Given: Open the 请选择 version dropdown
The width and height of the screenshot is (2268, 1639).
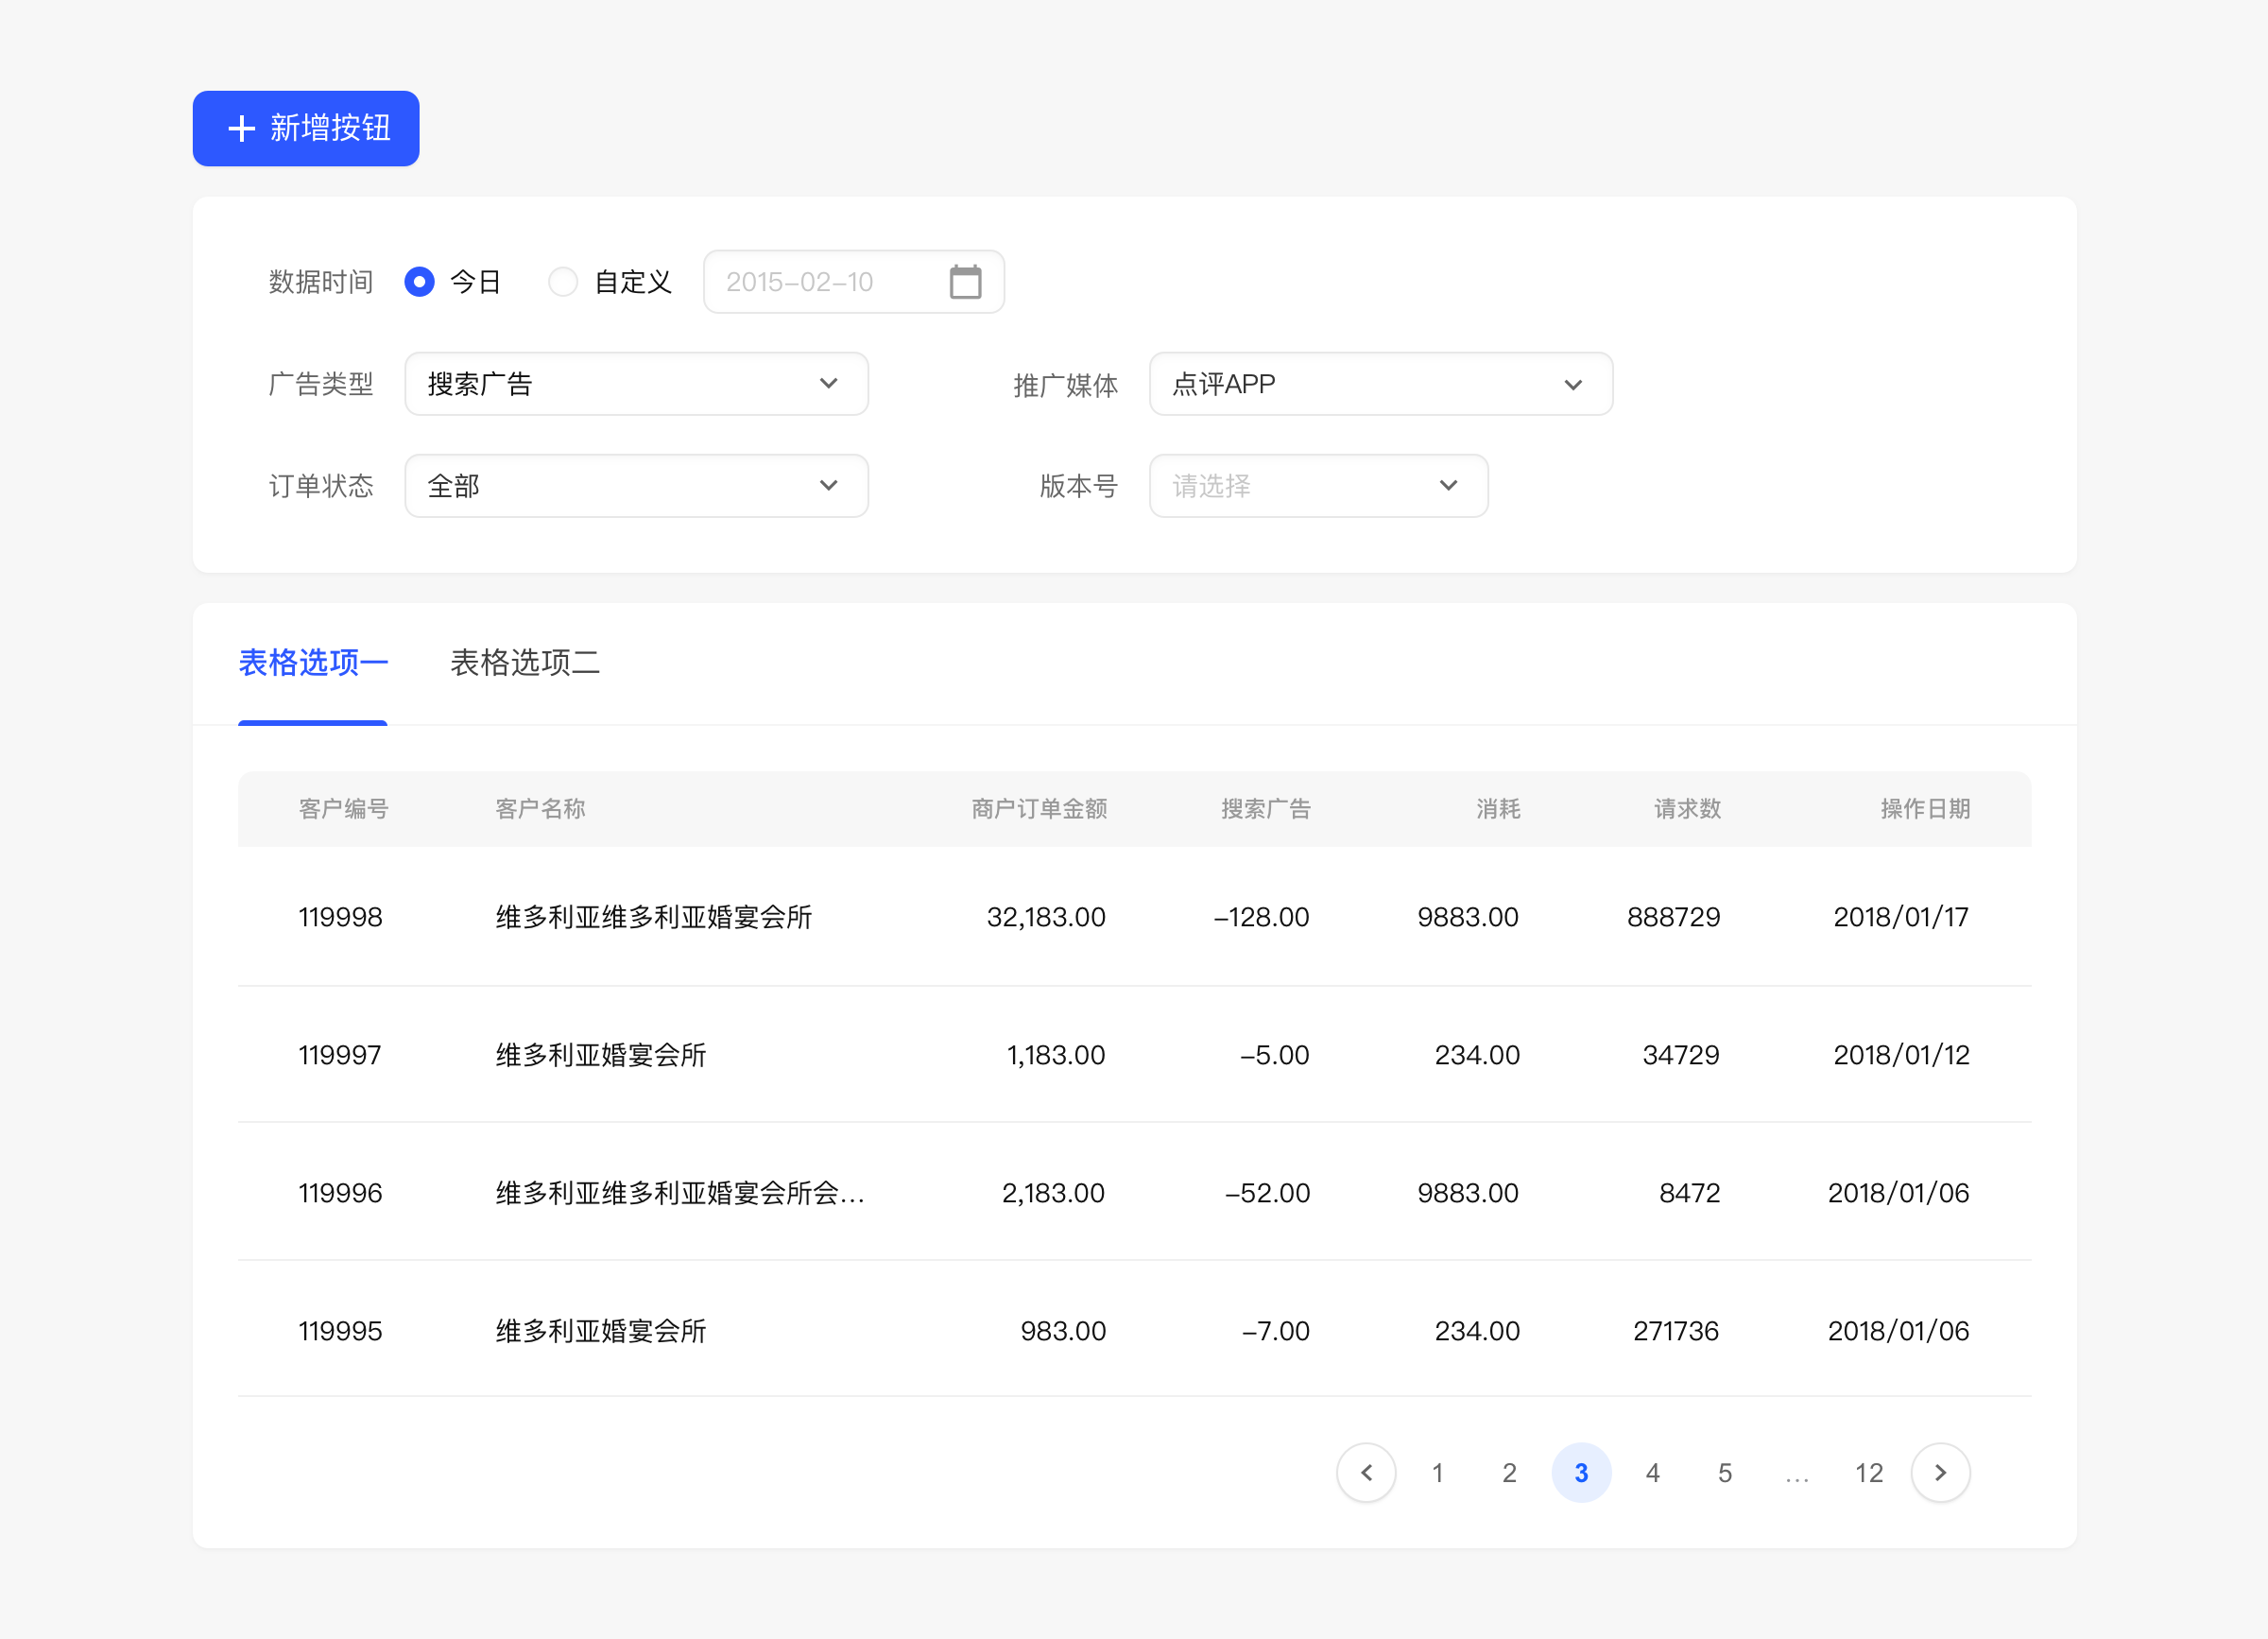Looking at the screenshot, I should point(1300,486).
